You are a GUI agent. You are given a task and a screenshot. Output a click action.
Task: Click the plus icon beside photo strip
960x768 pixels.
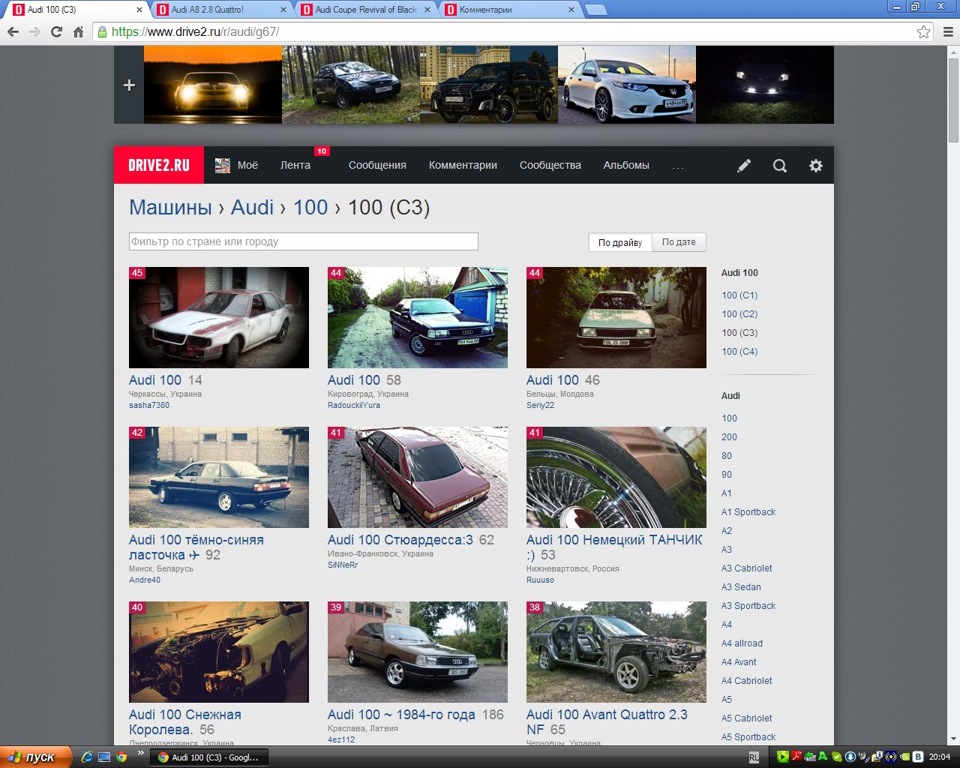tap(129, 85)
